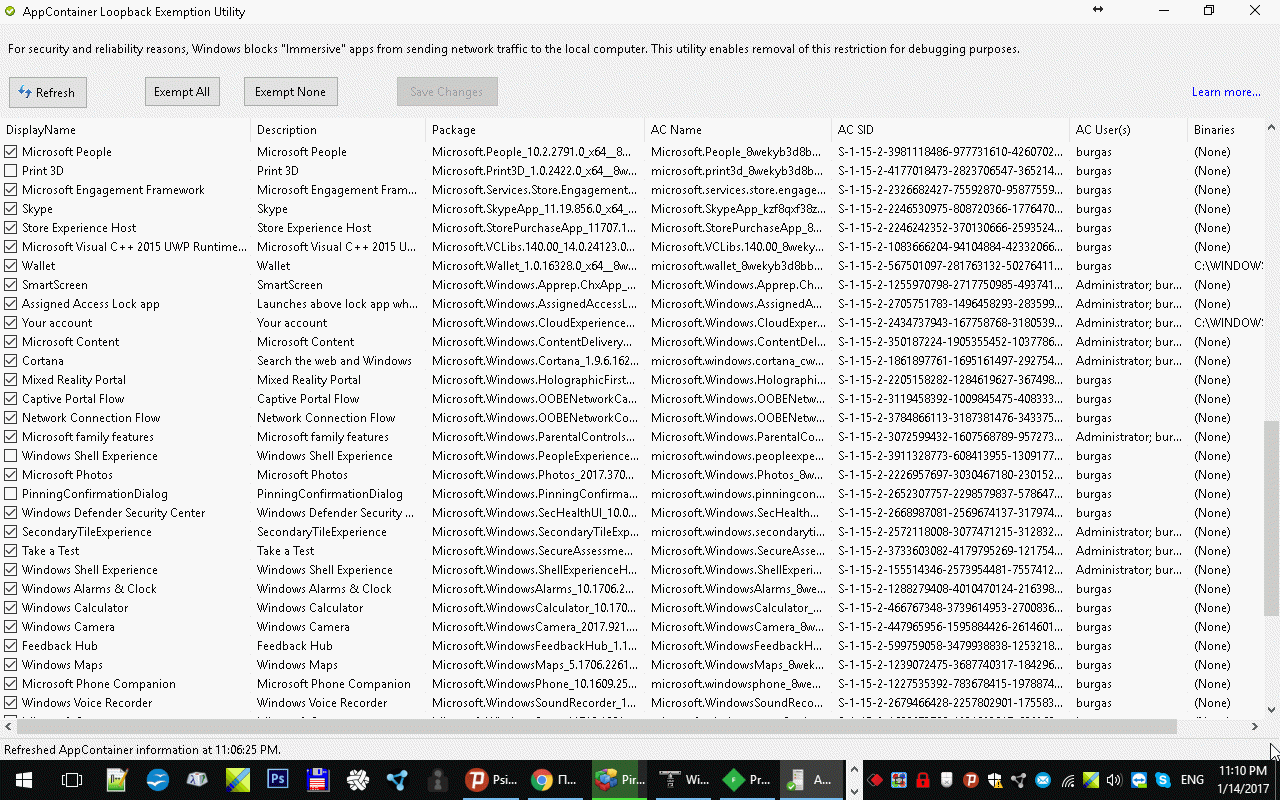Sort by the AC Name column header
This screenshot has width=1280, height=800.
[738, 130]
